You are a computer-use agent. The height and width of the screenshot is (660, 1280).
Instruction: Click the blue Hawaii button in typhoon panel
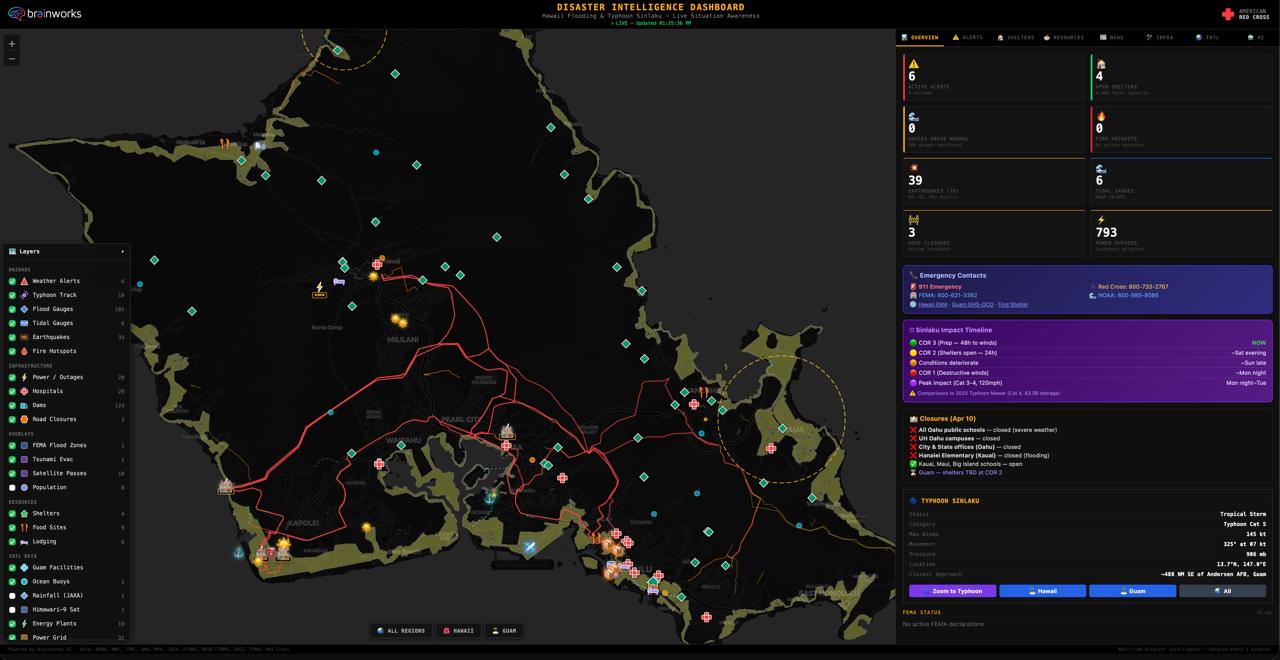(x=1042, y=591)
